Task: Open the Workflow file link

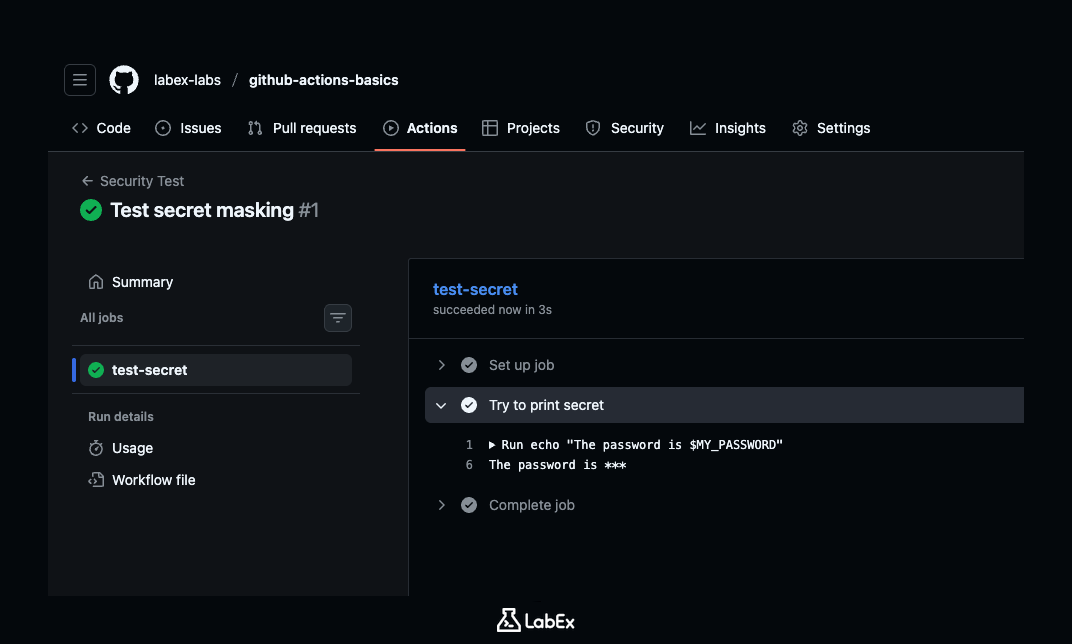Action: click(x=154, y=480)
